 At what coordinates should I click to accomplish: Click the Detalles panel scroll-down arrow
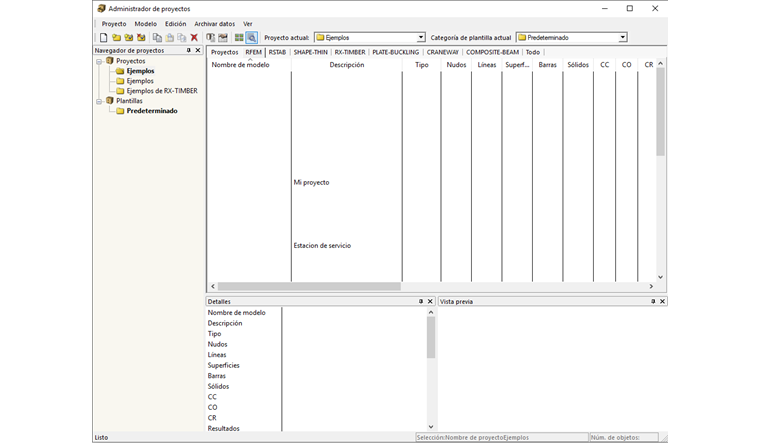click(x=431, y=427)
